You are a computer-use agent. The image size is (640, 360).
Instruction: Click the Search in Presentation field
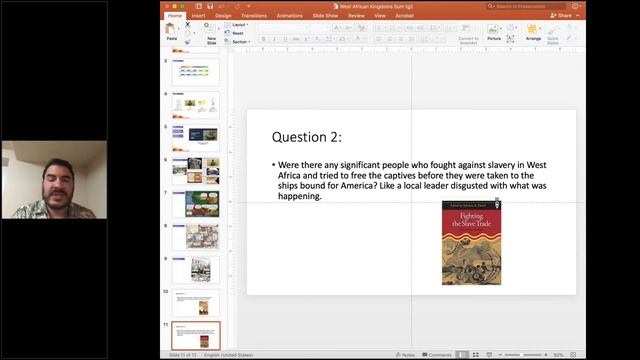(526, 6)
